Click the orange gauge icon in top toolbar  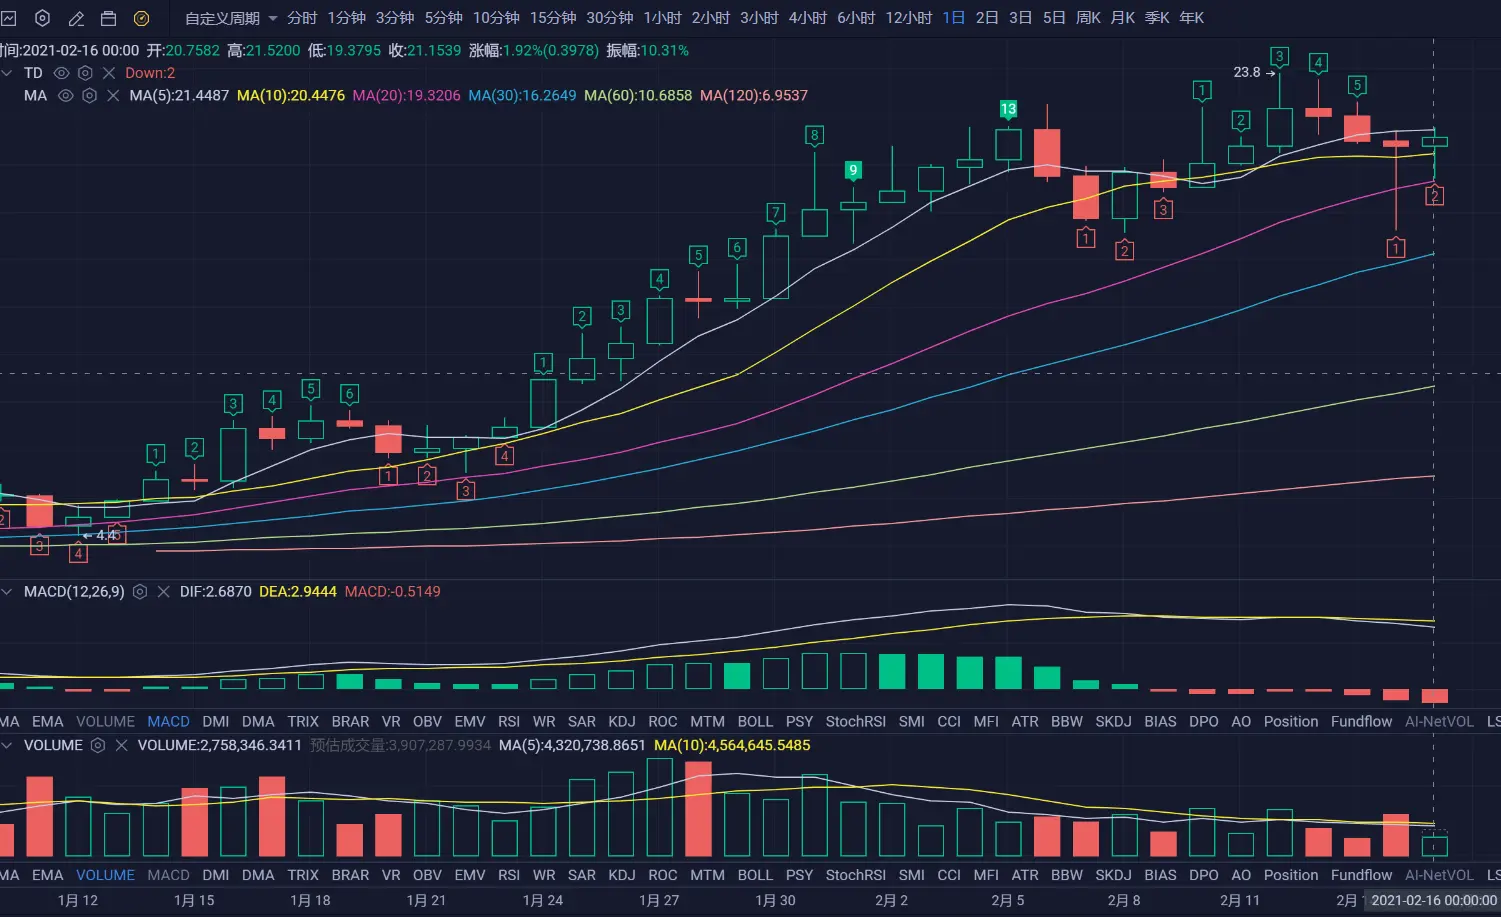tap(142, 18)
